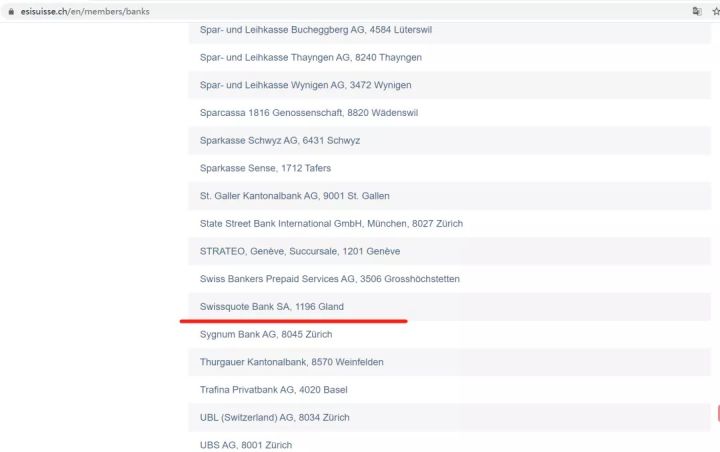This screenshot has height=452, width=720.
Task: Select Sparcassa 1816 Genossenschaft row
Action: pos(450,113)
